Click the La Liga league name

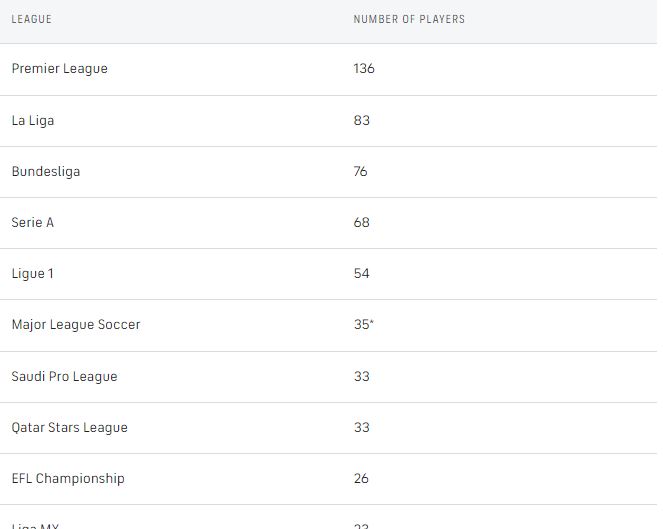pos(33,120)
